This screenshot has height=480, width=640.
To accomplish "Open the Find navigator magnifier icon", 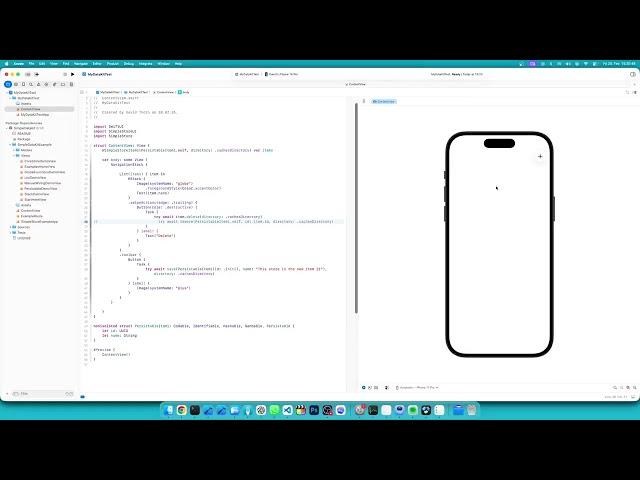I will [31, 84].
